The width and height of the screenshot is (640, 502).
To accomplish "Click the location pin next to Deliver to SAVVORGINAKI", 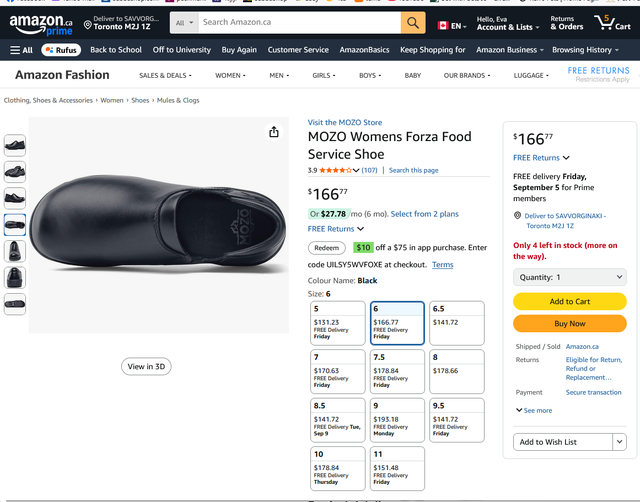I will coord(517,215).
